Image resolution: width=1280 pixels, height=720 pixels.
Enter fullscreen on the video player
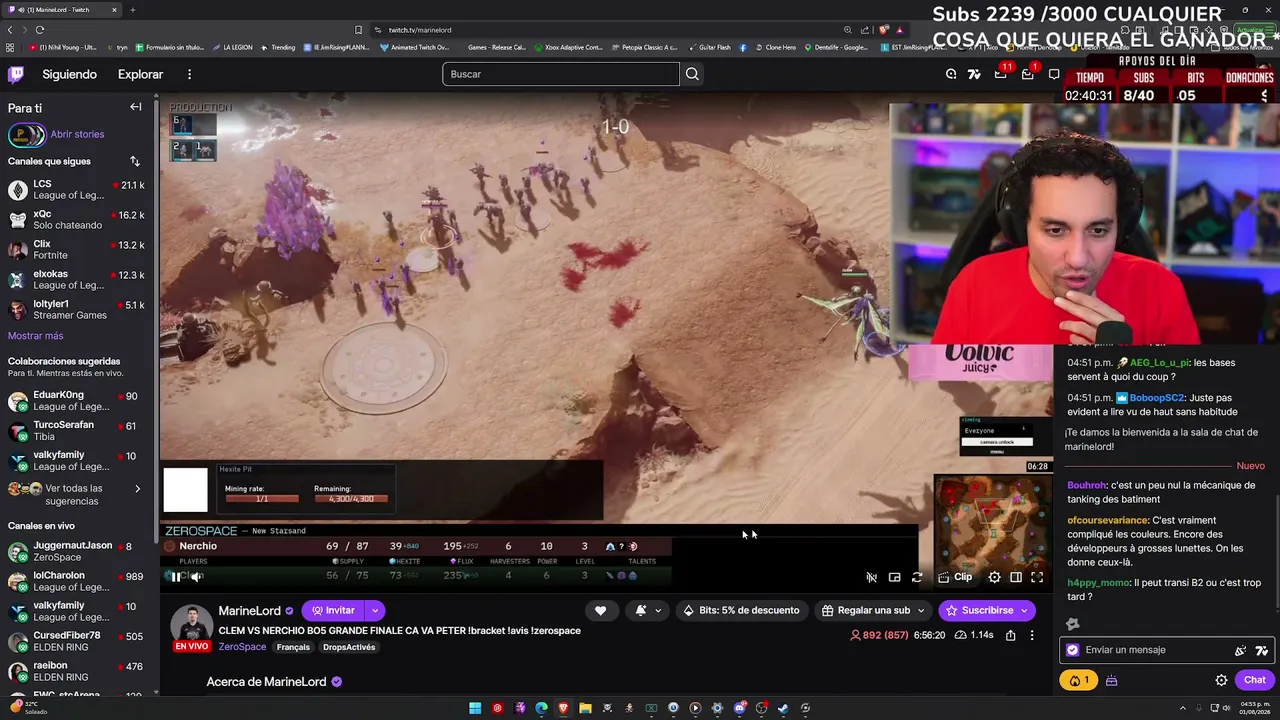coord(1037,577)
